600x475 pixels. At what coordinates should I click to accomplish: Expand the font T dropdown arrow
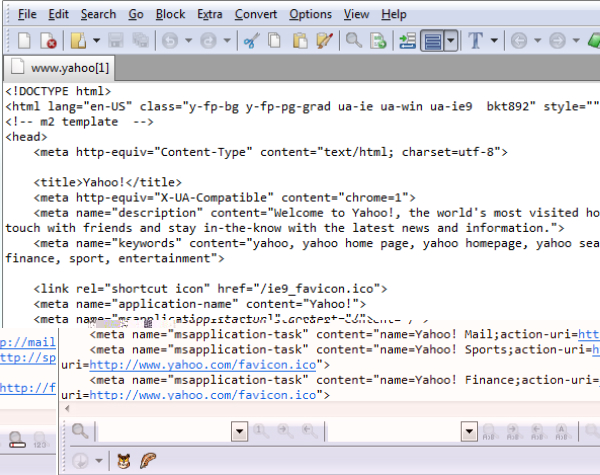(x=494, y=40)
